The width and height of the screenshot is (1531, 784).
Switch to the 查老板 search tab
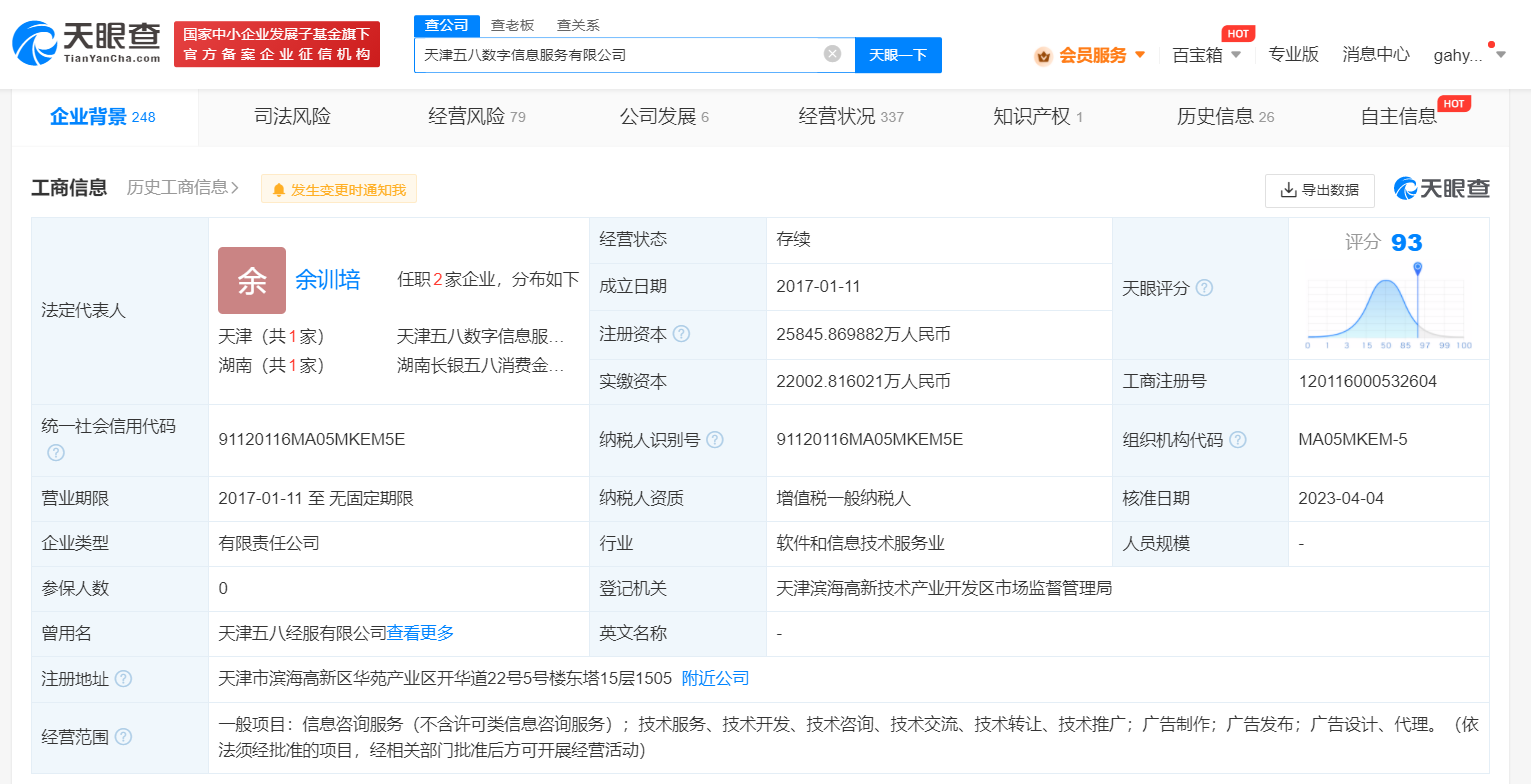(512, 25)
